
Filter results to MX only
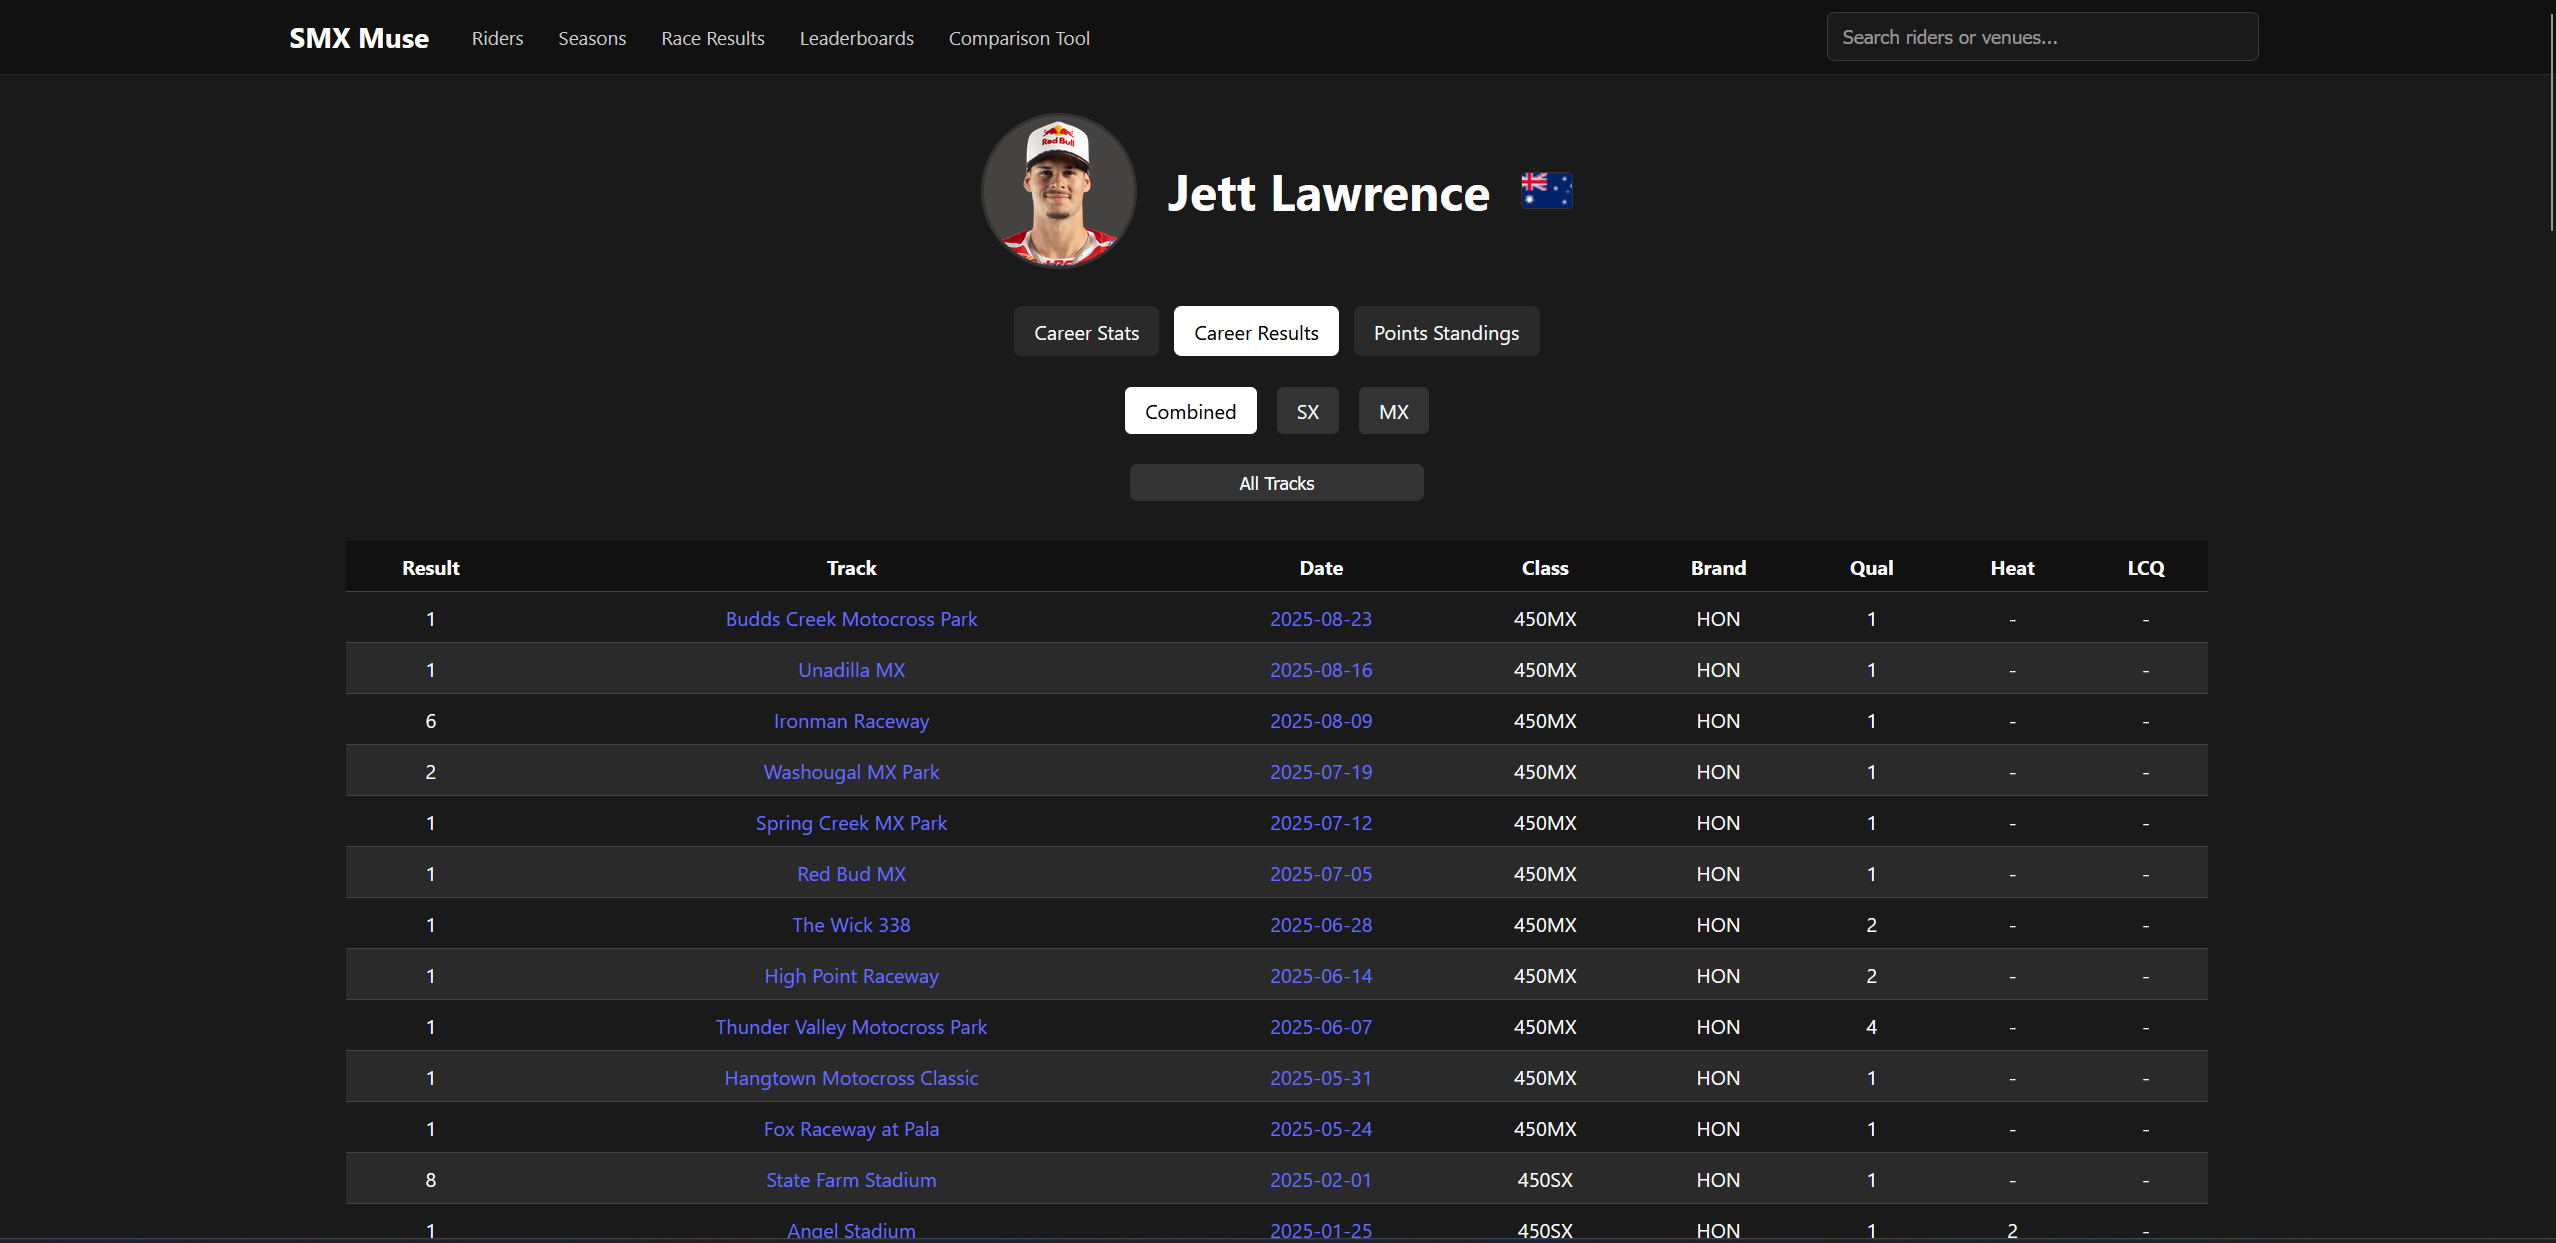(x=1393, y=410)
